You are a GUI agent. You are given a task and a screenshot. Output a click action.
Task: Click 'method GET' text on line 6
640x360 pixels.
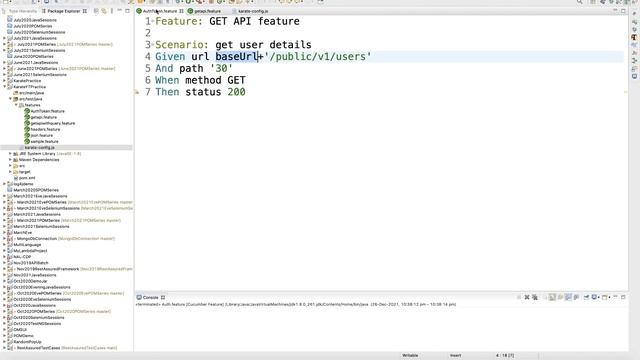(x=216, y=80)
